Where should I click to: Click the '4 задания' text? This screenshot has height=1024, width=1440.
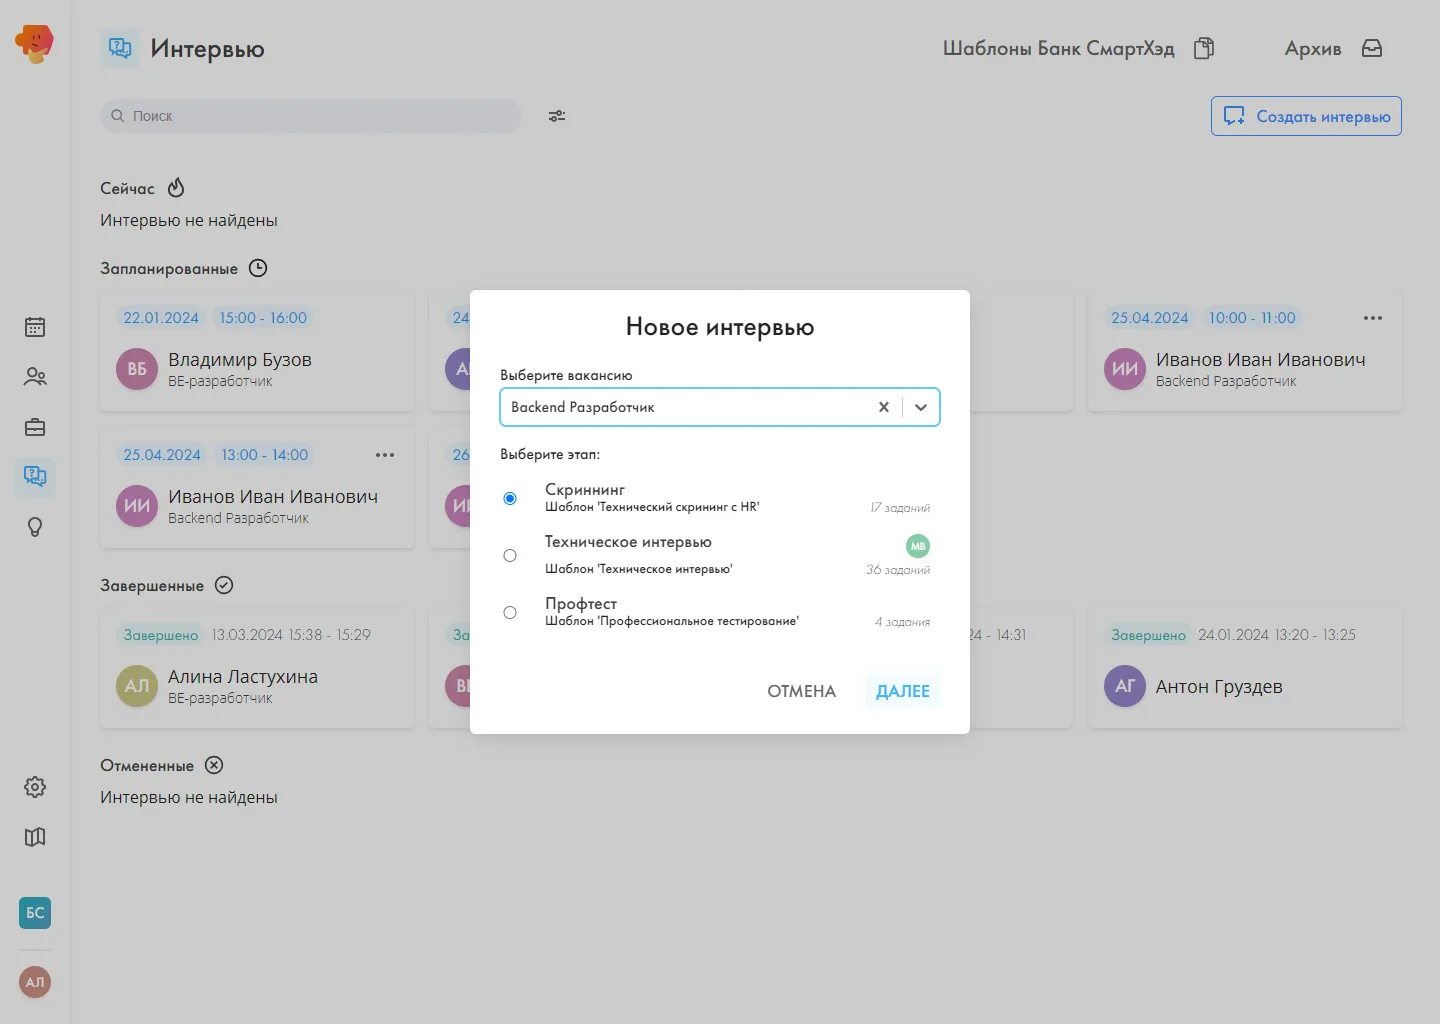point(902,622)
